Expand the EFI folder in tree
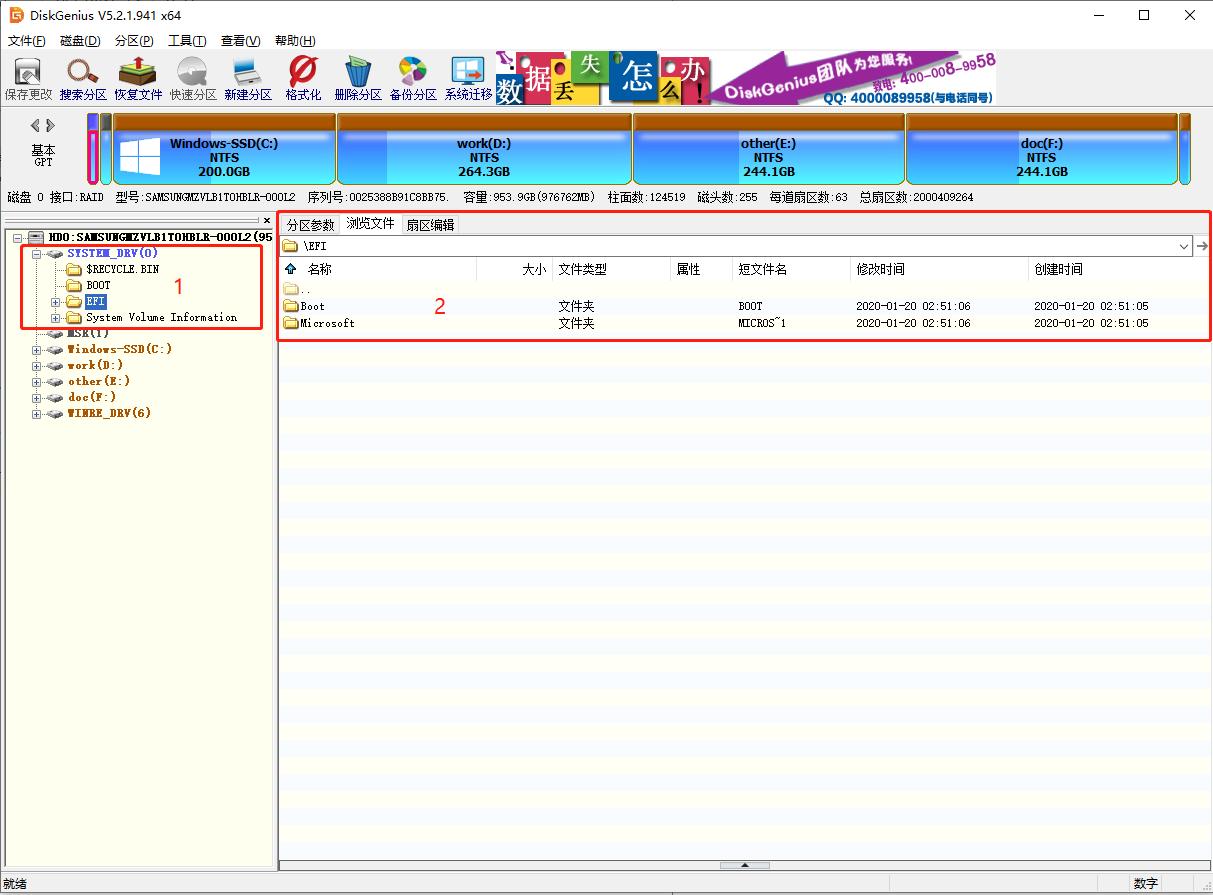 (x=56, y=302)
